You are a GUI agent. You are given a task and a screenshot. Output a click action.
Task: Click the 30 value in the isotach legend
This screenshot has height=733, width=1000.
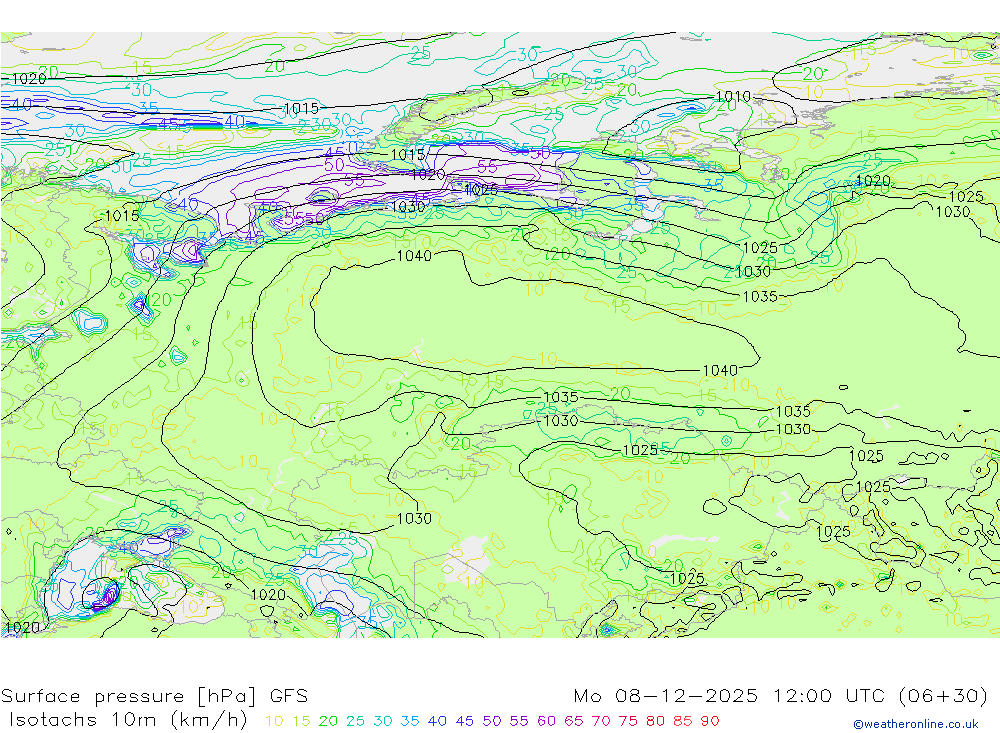point(383,721)
